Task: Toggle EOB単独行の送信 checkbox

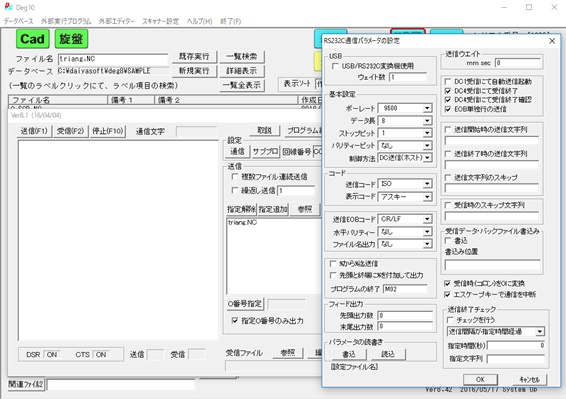Action: pyautogui.click(x=448, y=109)
